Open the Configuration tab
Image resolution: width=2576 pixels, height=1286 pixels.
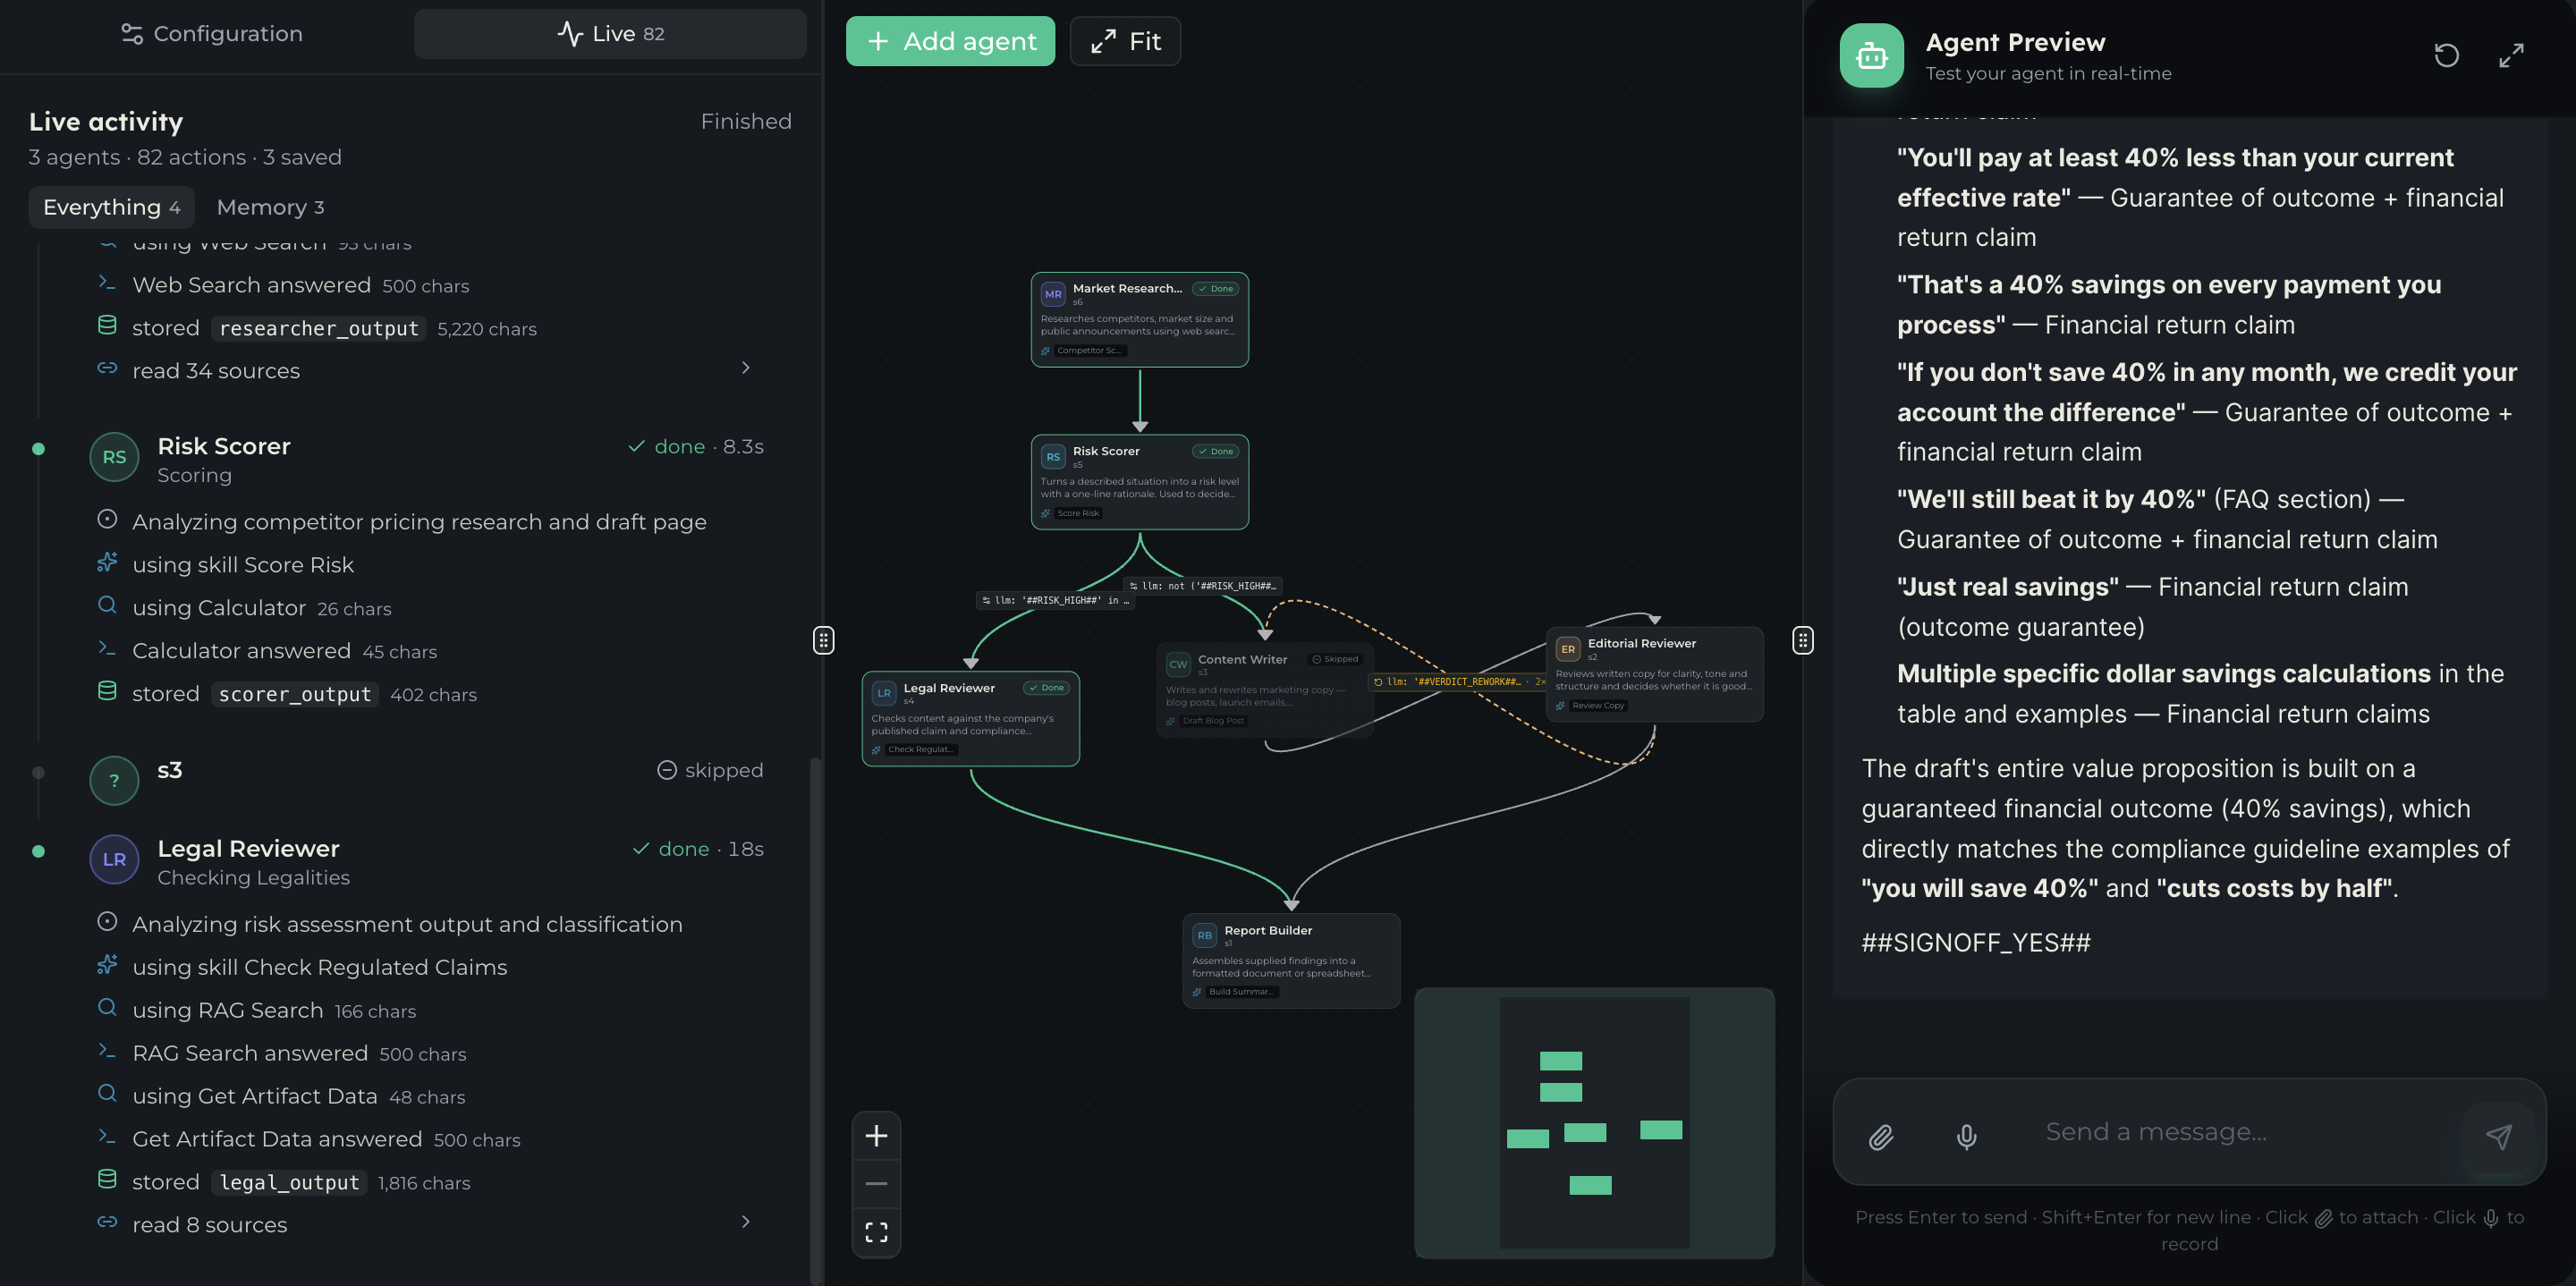(211, 34)
